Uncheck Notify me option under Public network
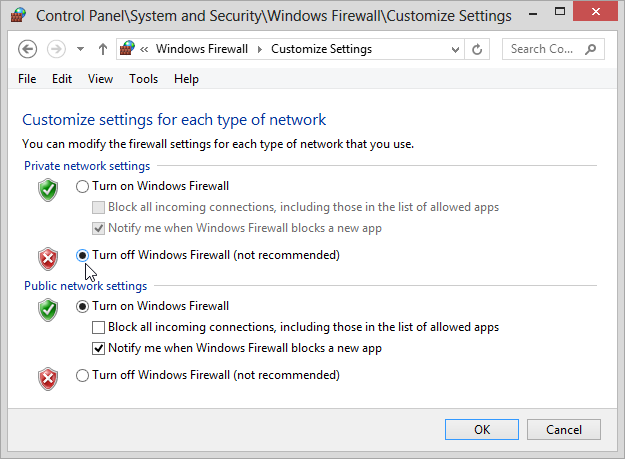The width and height of the screenshot is (625, 459). pyautogui.click(x=98, y=349)
